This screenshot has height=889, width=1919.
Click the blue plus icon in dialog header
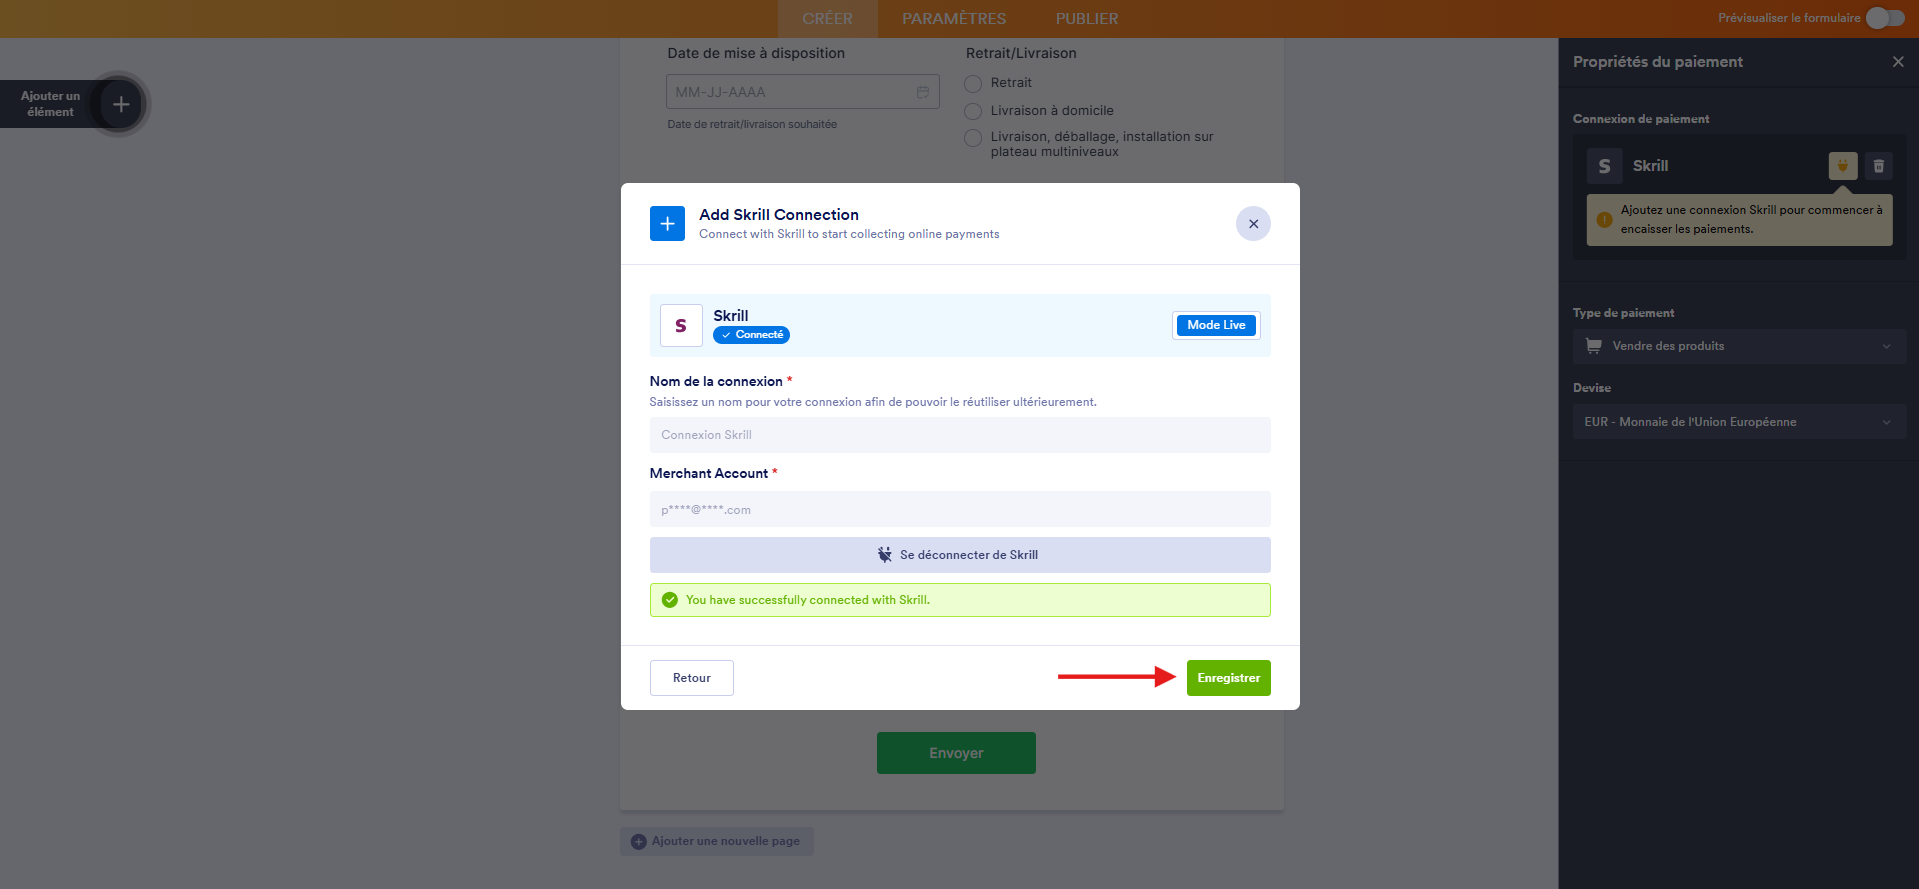tap(667, 223)
